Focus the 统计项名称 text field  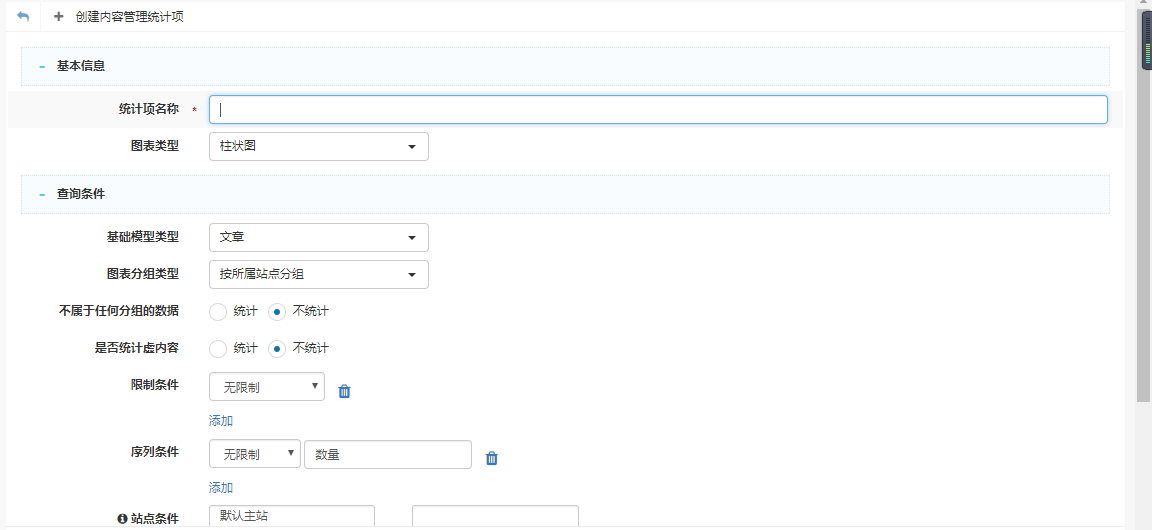[658, 110]
